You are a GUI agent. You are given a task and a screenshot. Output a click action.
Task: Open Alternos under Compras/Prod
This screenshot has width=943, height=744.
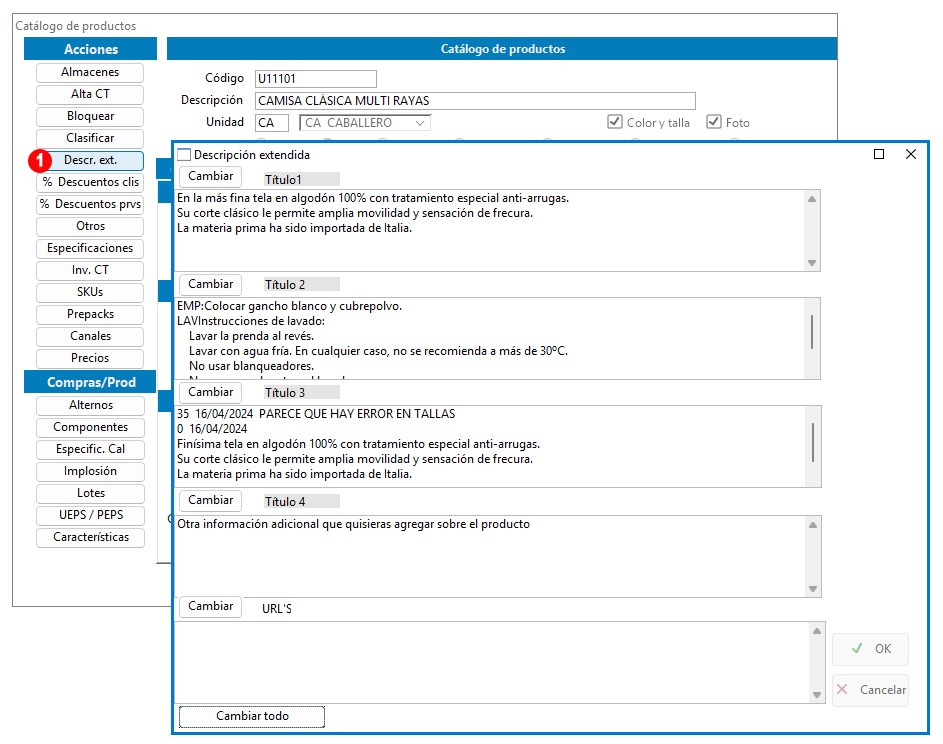(90, 405)
